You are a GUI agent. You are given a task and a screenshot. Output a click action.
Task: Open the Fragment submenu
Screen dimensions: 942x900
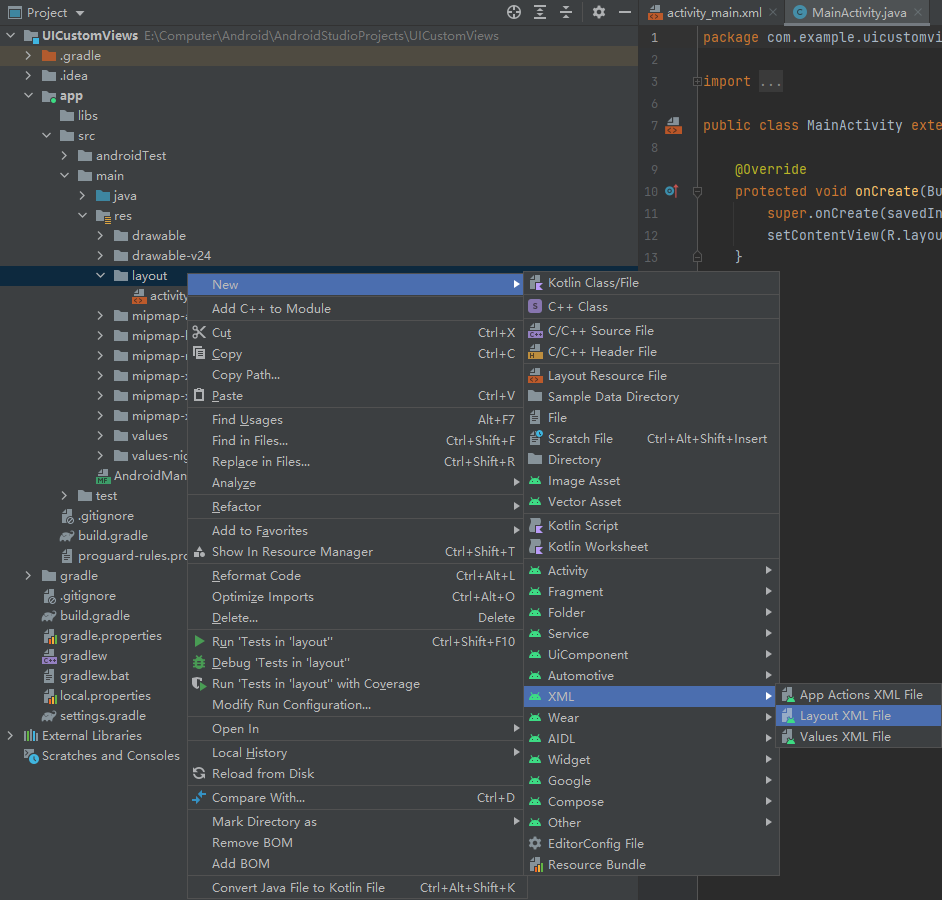coord(651,591)
